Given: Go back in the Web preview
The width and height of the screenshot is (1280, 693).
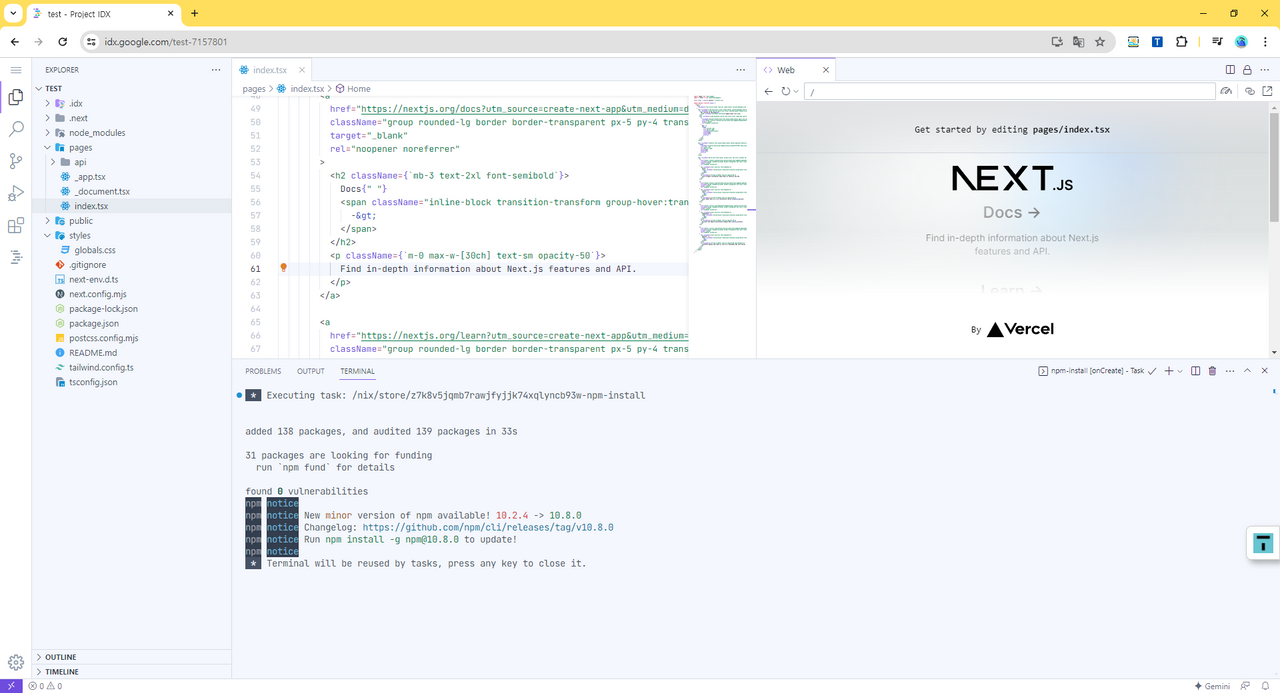Looking at the screenshot, I should (x=769, y=91).
